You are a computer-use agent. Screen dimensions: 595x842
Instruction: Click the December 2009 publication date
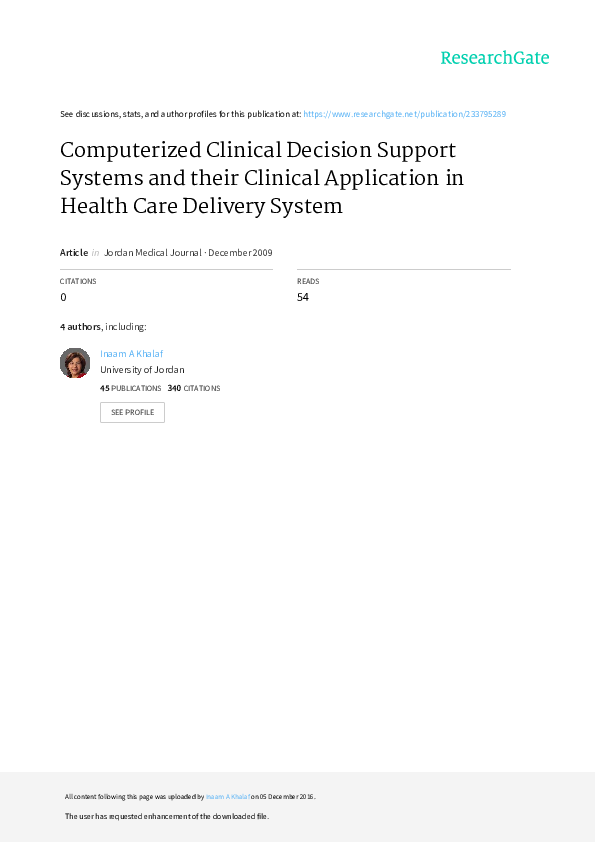[240, 252]
